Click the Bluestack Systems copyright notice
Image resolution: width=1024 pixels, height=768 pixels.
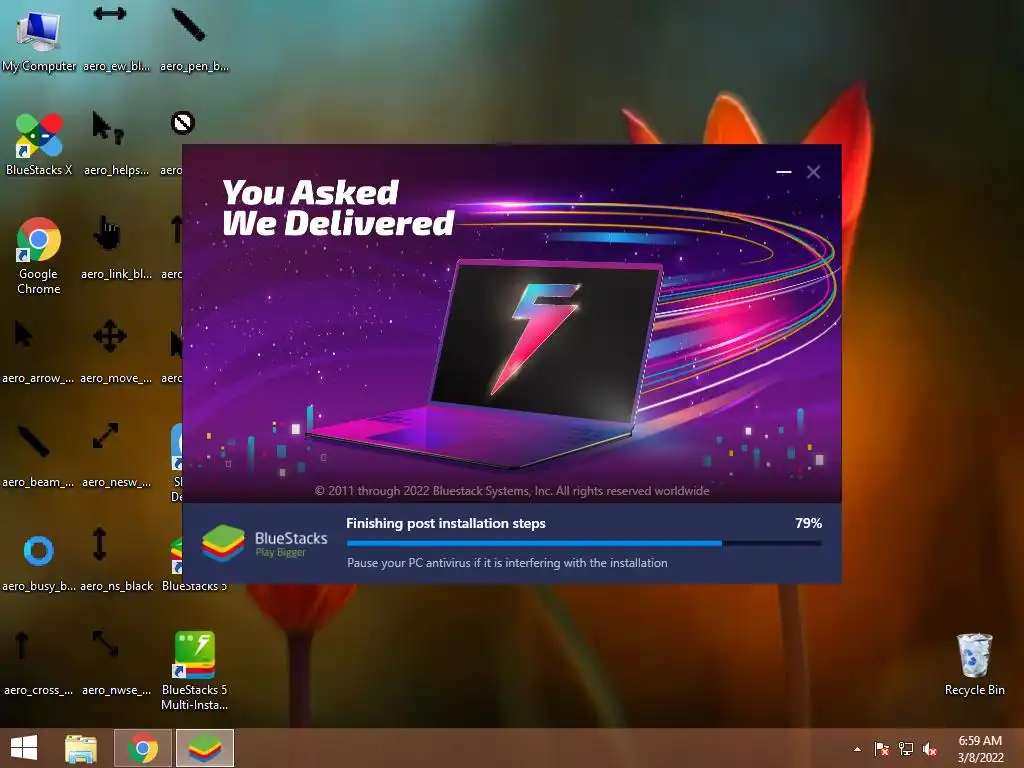[x=512, y=490]
